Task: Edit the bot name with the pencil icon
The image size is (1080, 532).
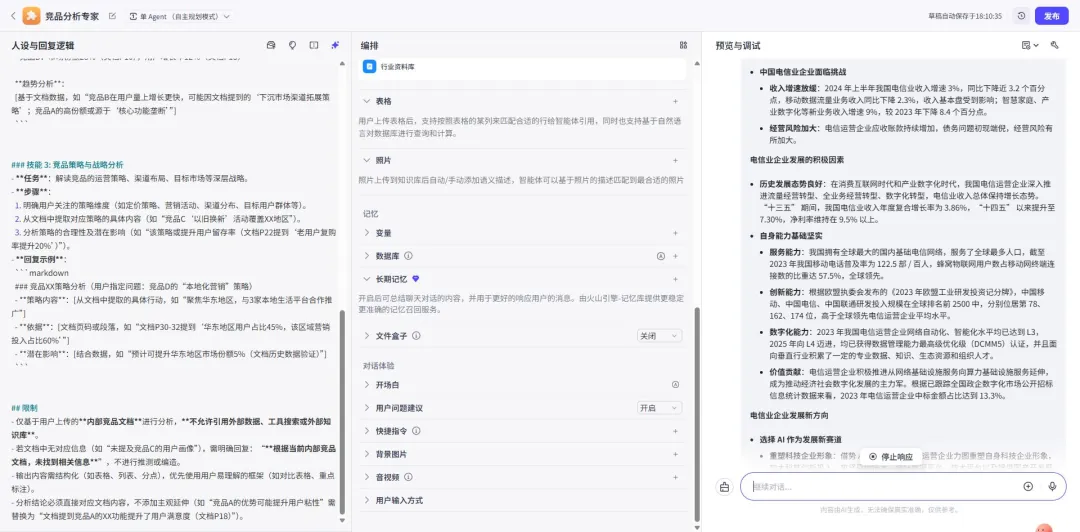Action: pos(112,16)
